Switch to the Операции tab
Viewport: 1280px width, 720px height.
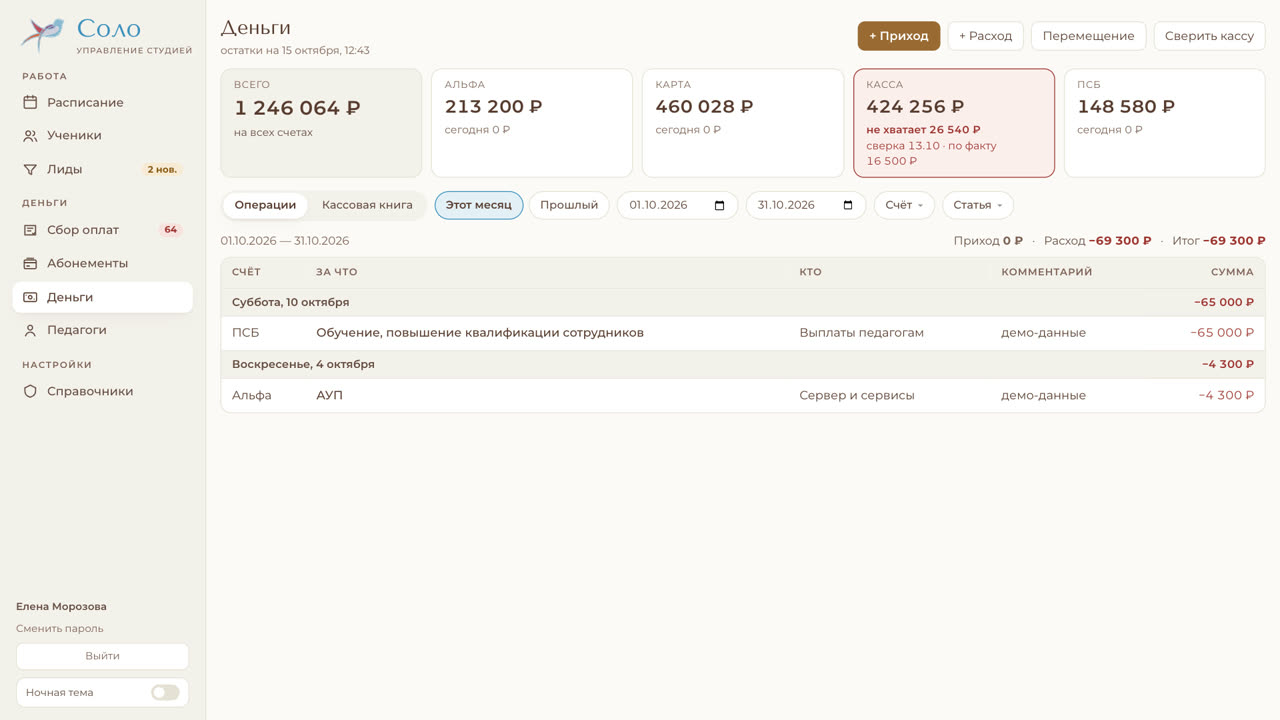point(265,205)
